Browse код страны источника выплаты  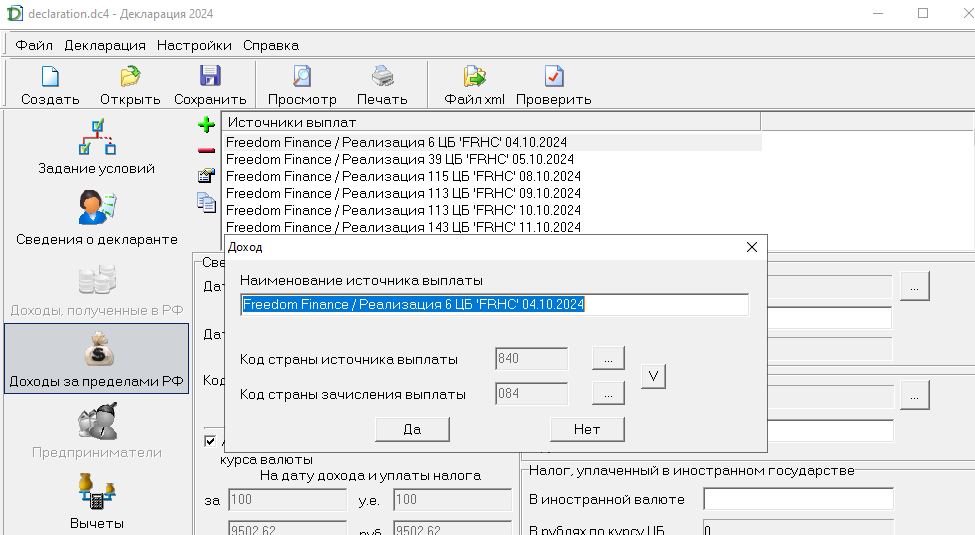point(608,359)
